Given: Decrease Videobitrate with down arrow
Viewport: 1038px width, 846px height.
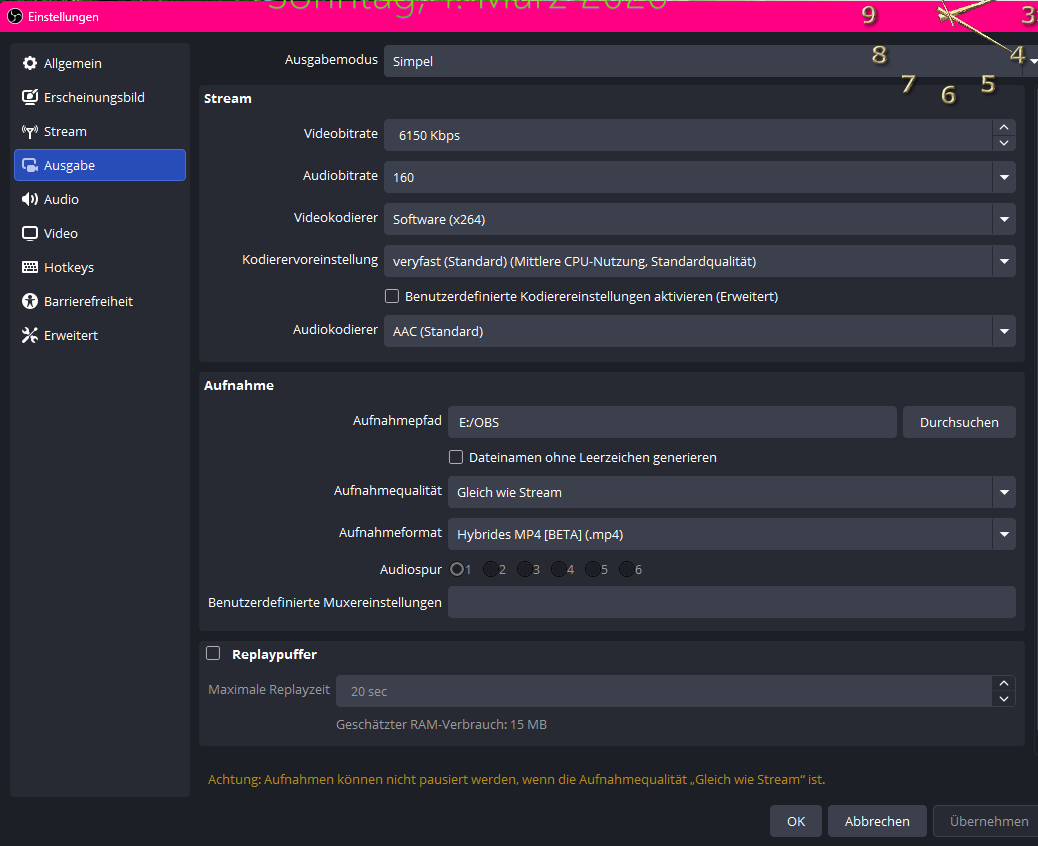Looking at the screenshot, I should click(x=1004, y=143).
